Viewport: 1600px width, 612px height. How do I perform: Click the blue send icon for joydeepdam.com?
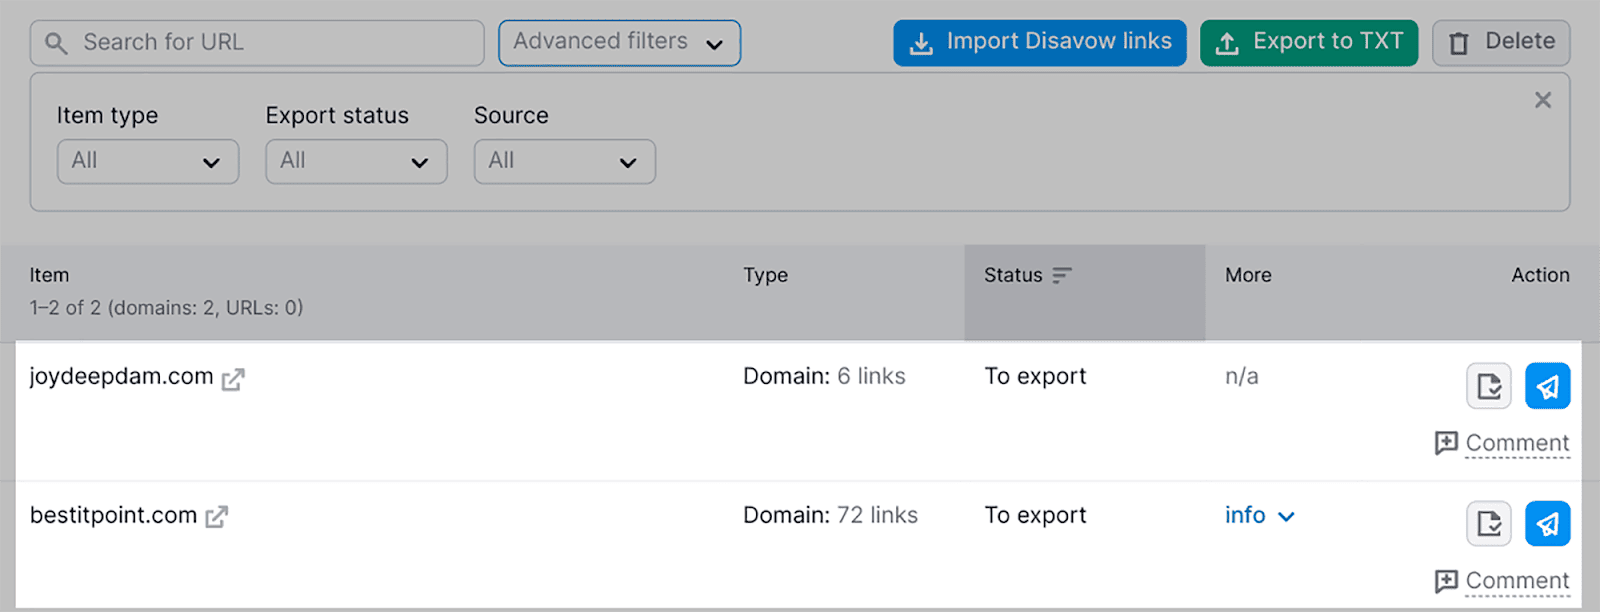pos(1547,386)
